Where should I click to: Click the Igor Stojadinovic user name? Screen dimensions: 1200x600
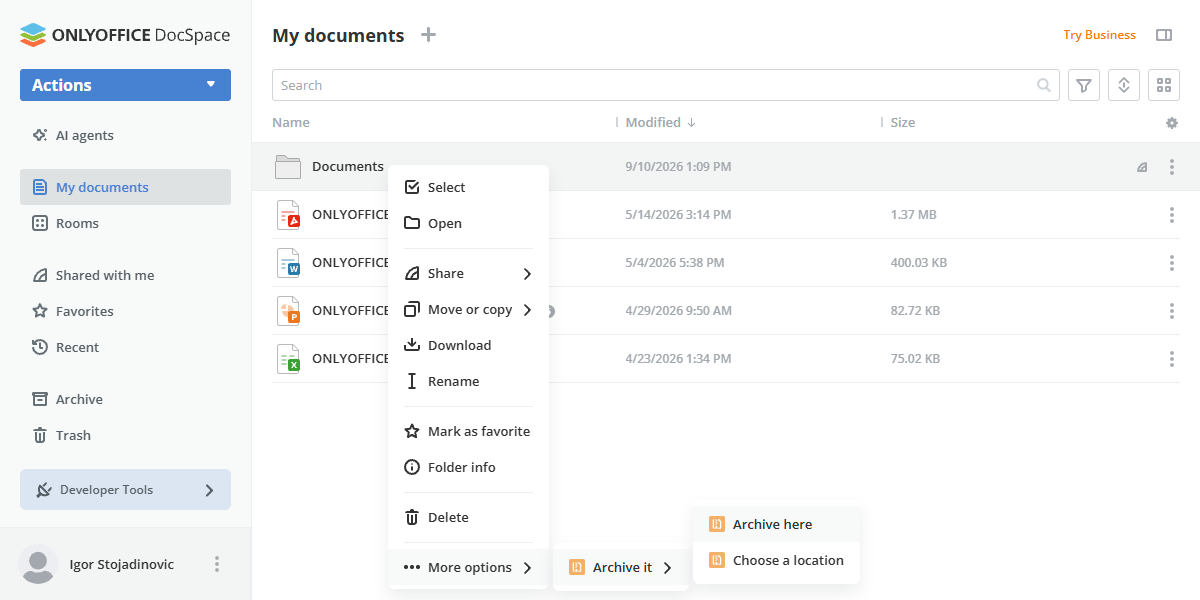[x=122, y=565]
